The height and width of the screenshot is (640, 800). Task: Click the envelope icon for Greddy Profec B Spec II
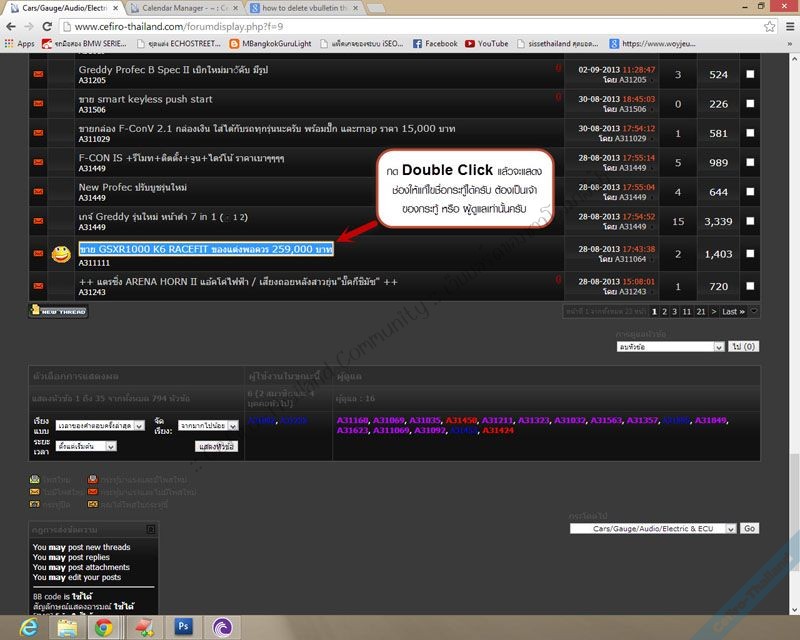38,75
